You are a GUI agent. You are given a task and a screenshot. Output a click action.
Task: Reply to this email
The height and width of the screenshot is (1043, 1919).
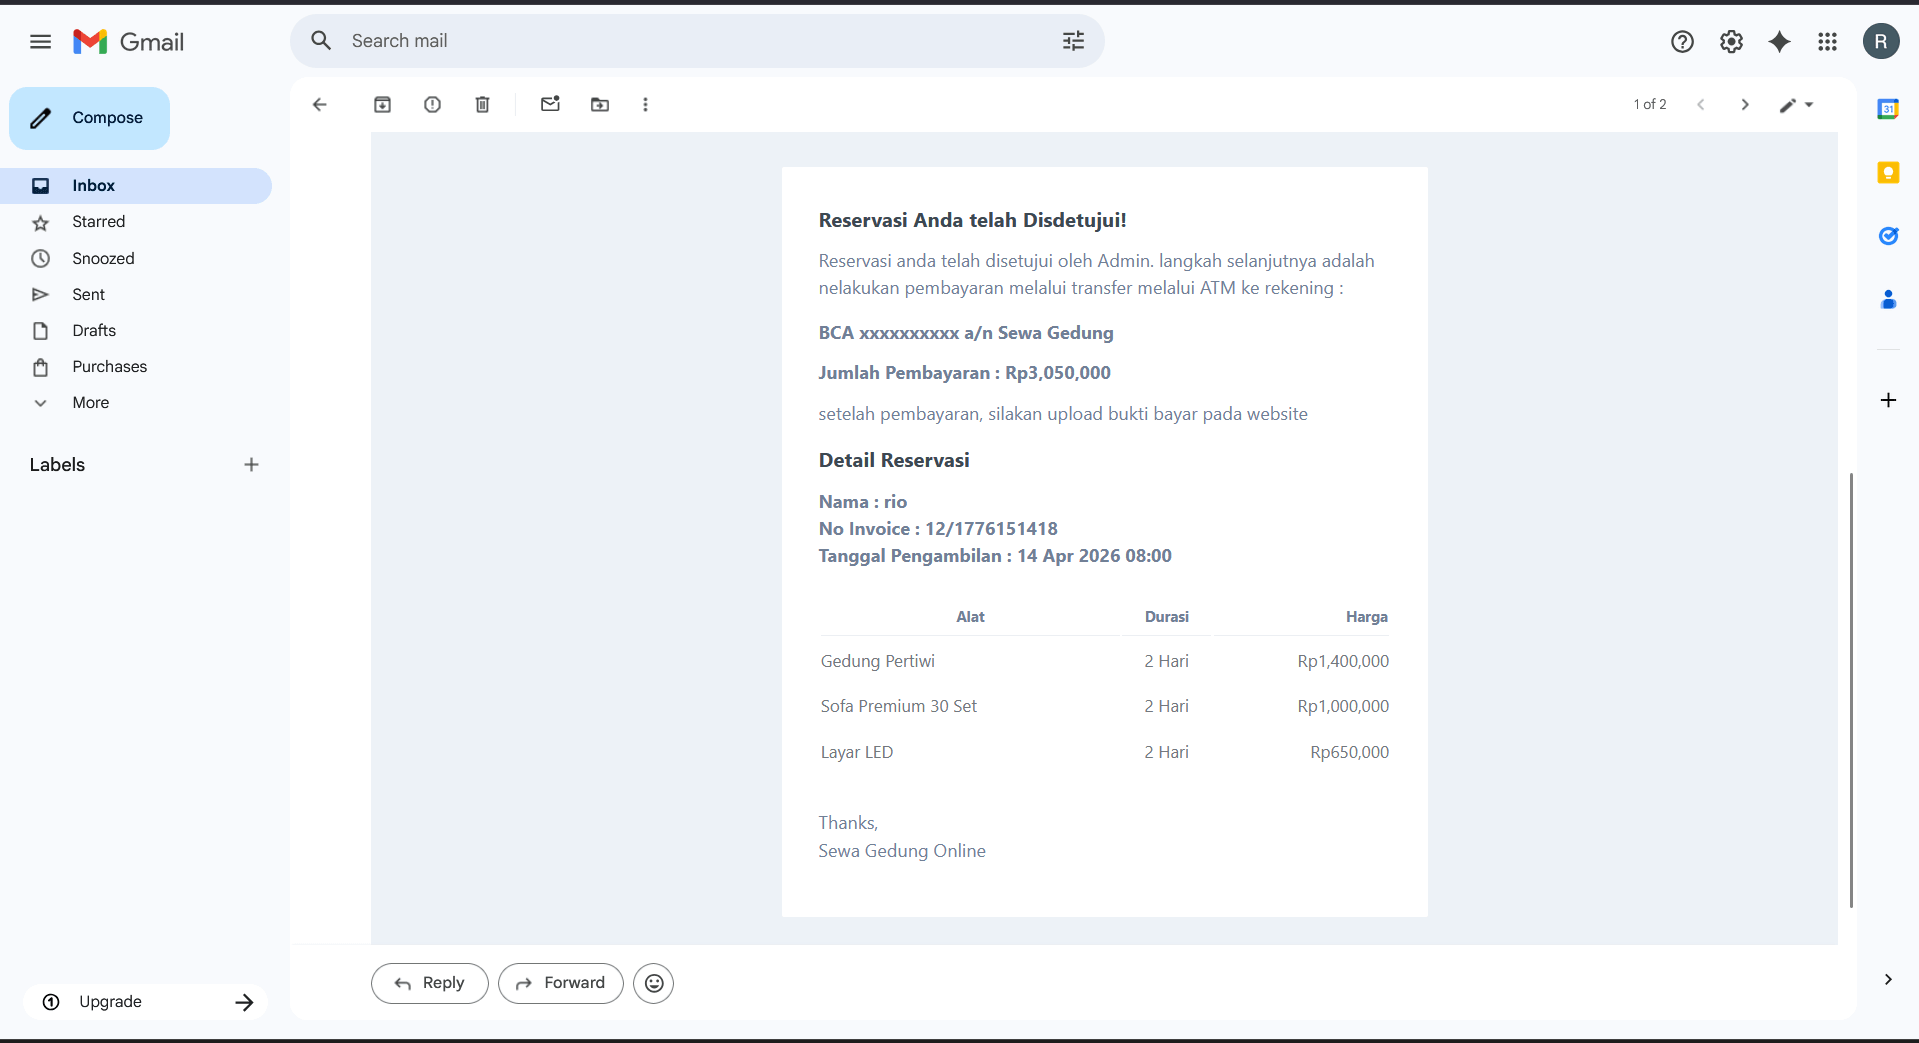click(x=430, y=983)
